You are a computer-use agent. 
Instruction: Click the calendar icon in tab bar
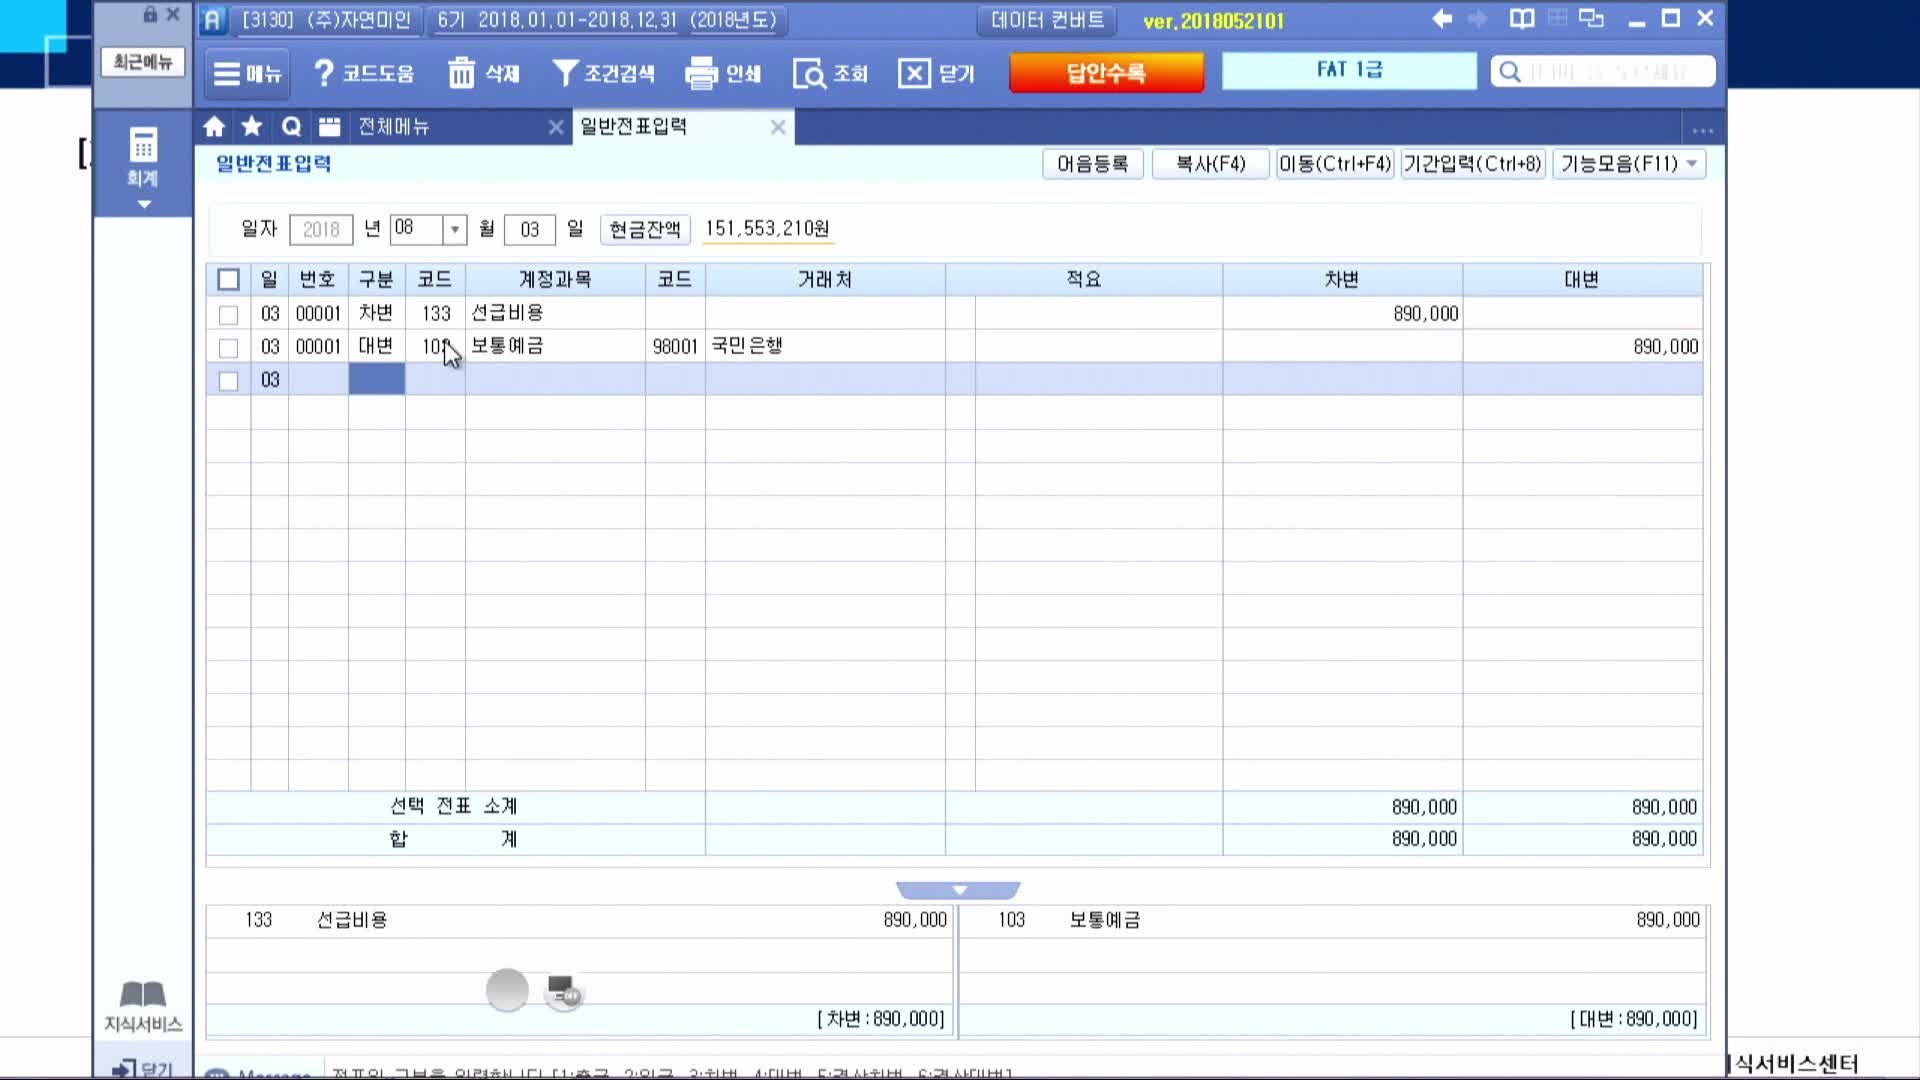[x=329, y=127]
